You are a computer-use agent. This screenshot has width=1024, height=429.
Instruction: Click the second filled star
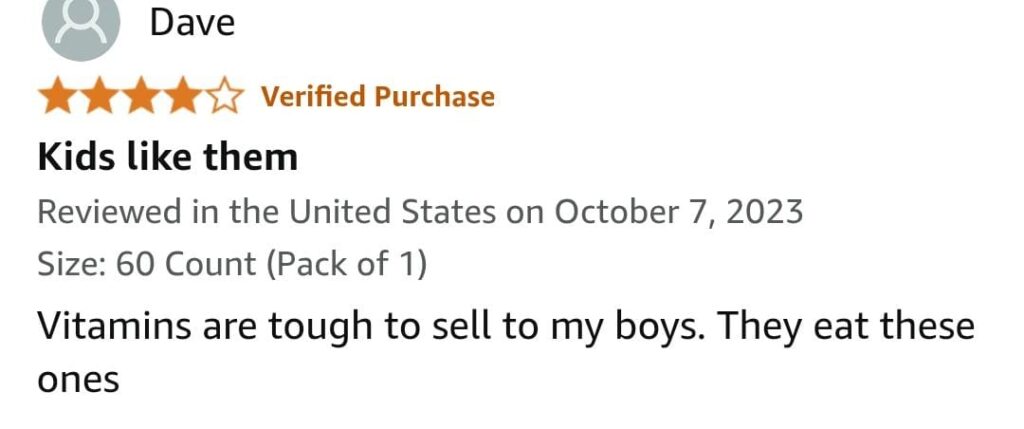tap(100, 98)
